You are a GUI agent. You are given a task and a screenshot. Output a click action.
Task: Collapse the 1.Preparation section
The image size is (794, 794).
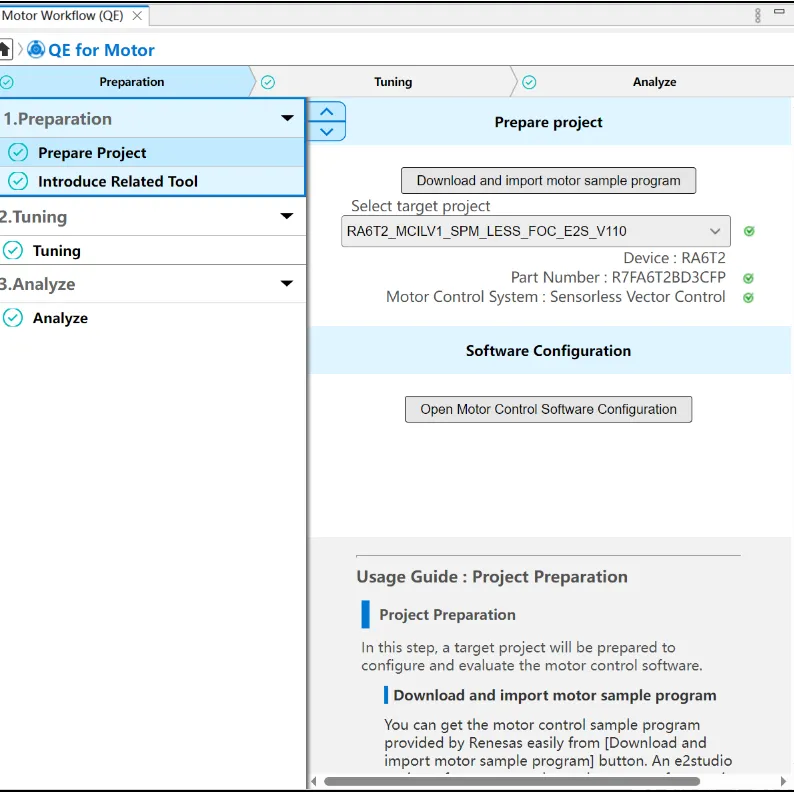point(287,119)
